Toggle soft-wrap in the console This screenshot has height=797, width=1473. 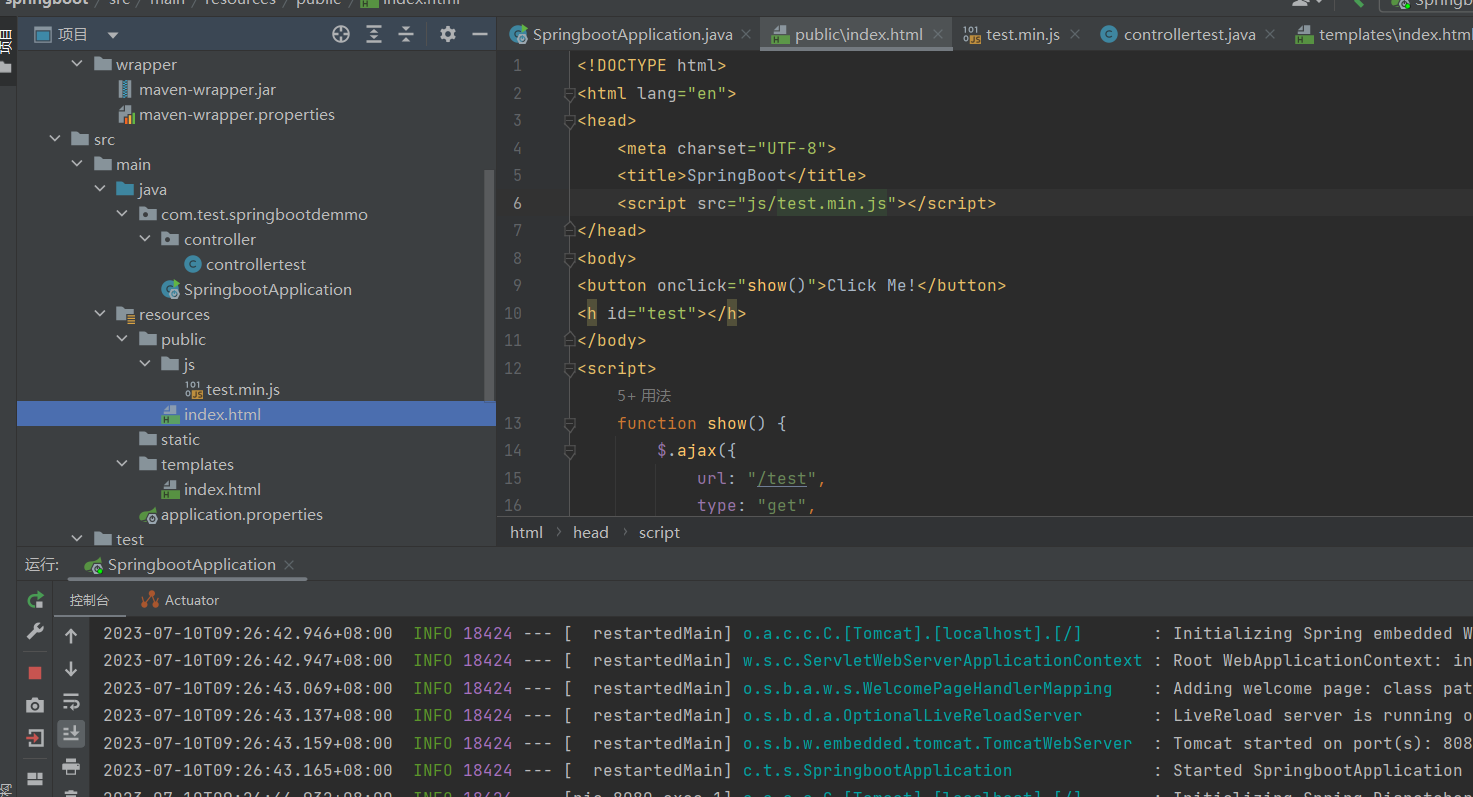[x=71, y=701]
